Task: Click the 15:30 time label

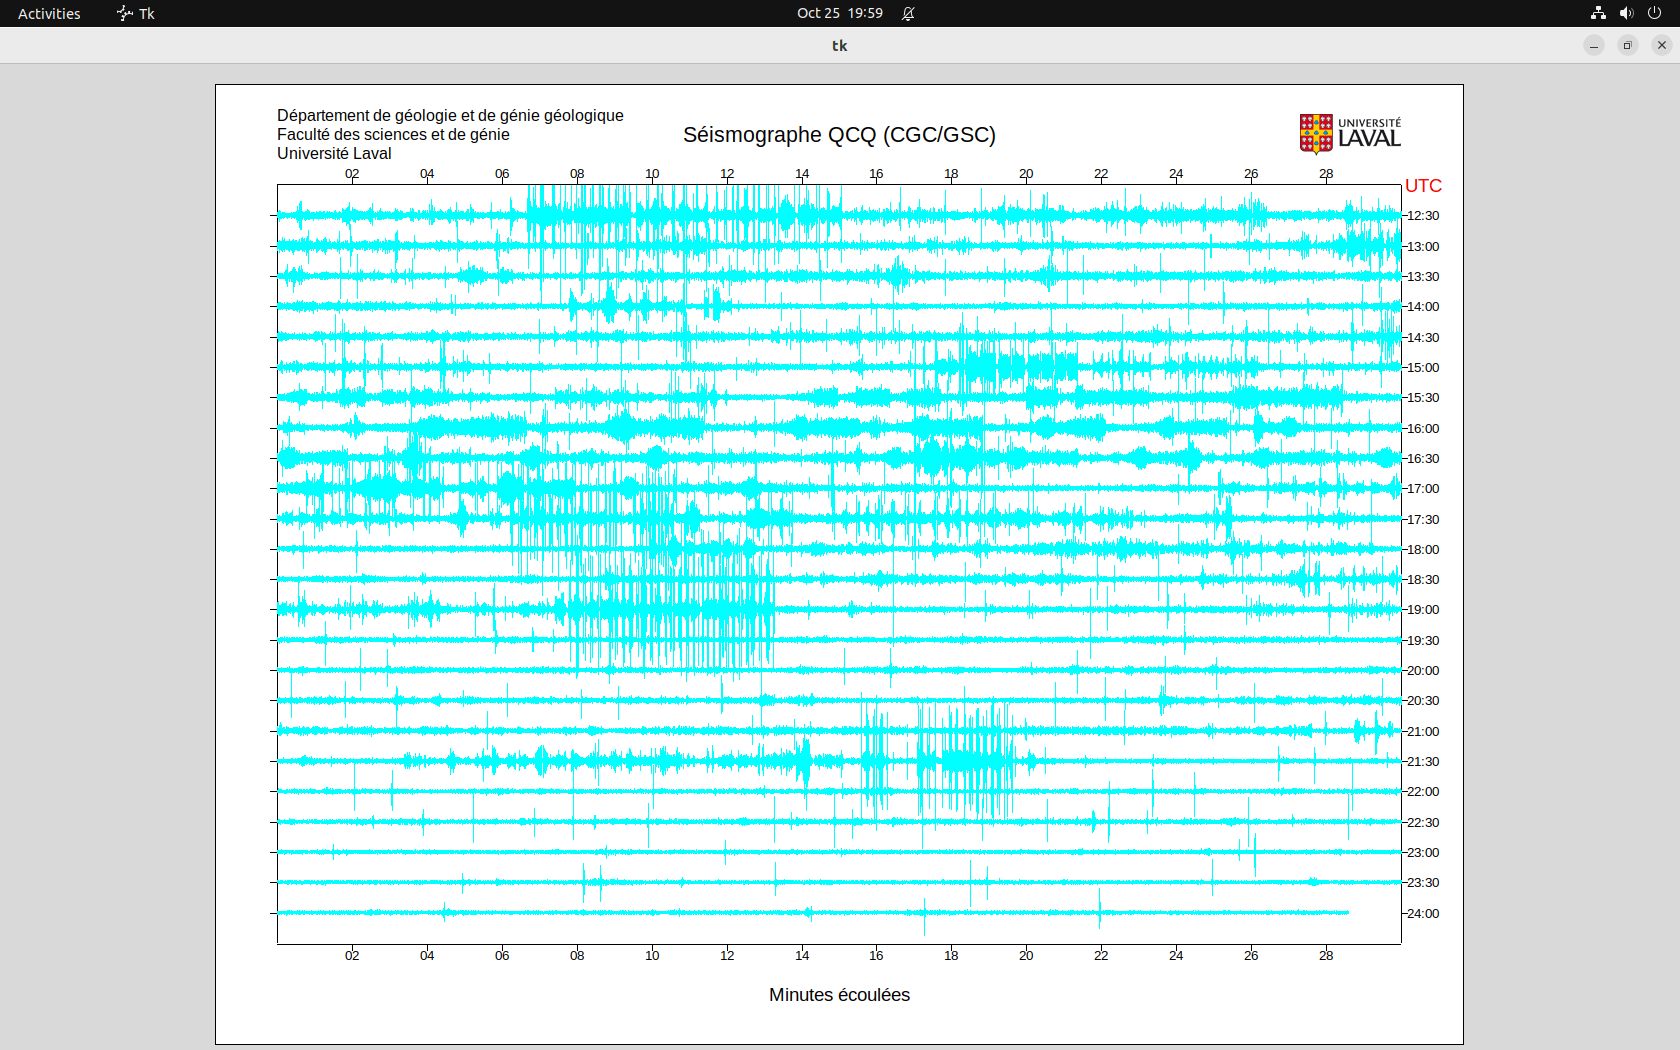Action: pos(1423,398)
